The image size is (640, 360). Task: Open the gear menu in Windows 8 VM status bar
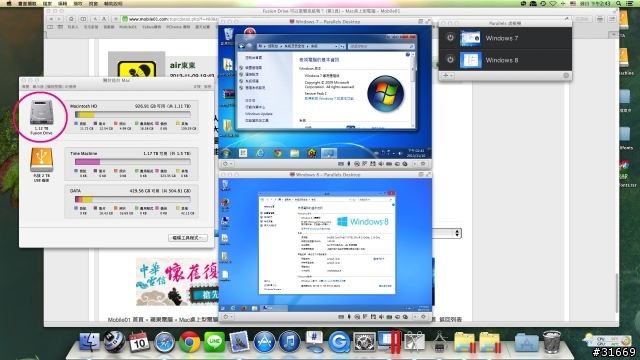click(423, 316)
